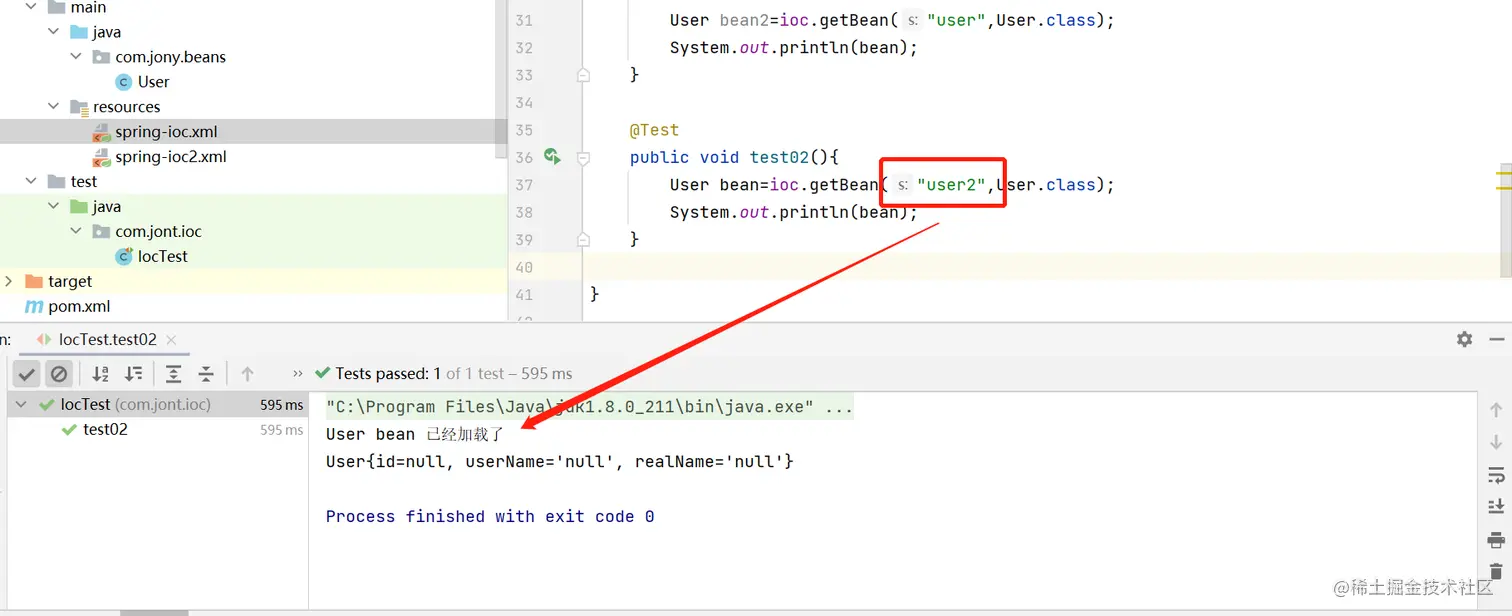
Task: Collapse the com.jony.beans package
Action: point(76,57)
